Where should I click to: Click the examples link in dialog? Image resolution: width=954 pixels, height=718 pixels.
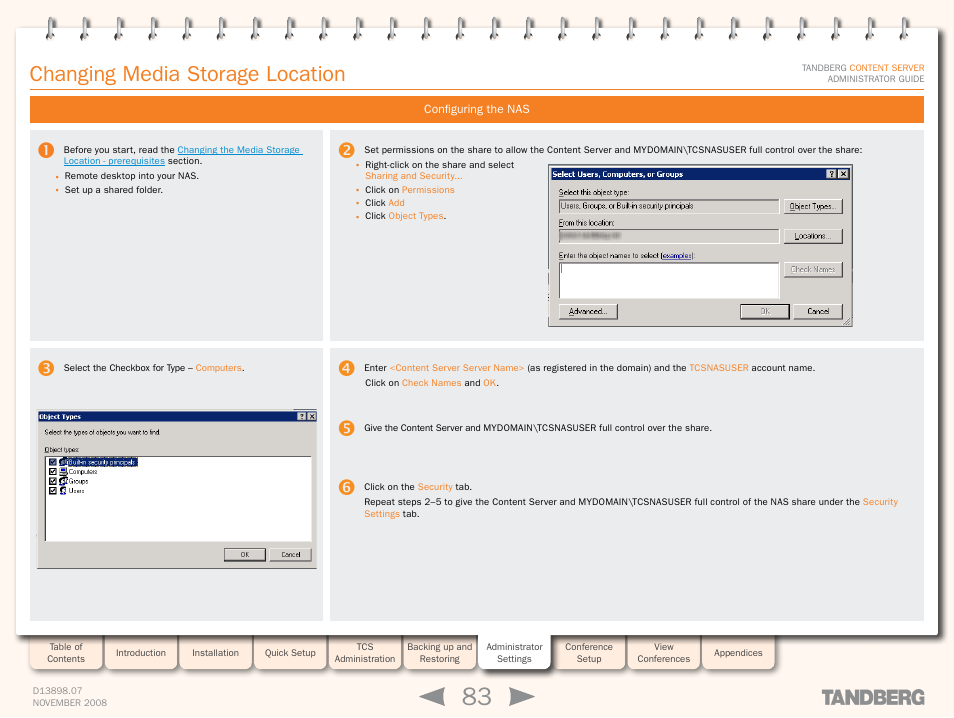pos(677,256)
